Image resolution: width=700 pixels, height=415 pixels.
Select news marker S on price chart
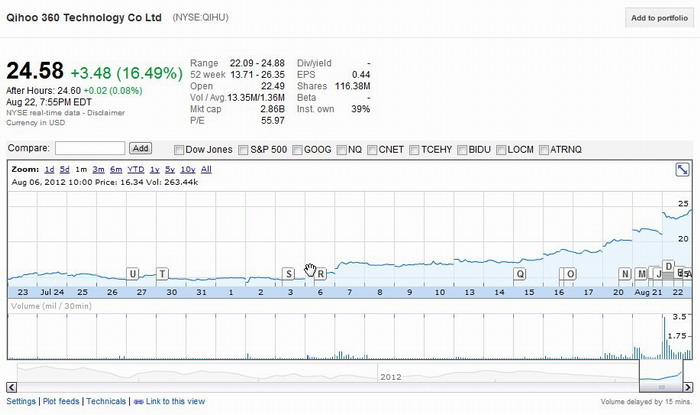289,273
